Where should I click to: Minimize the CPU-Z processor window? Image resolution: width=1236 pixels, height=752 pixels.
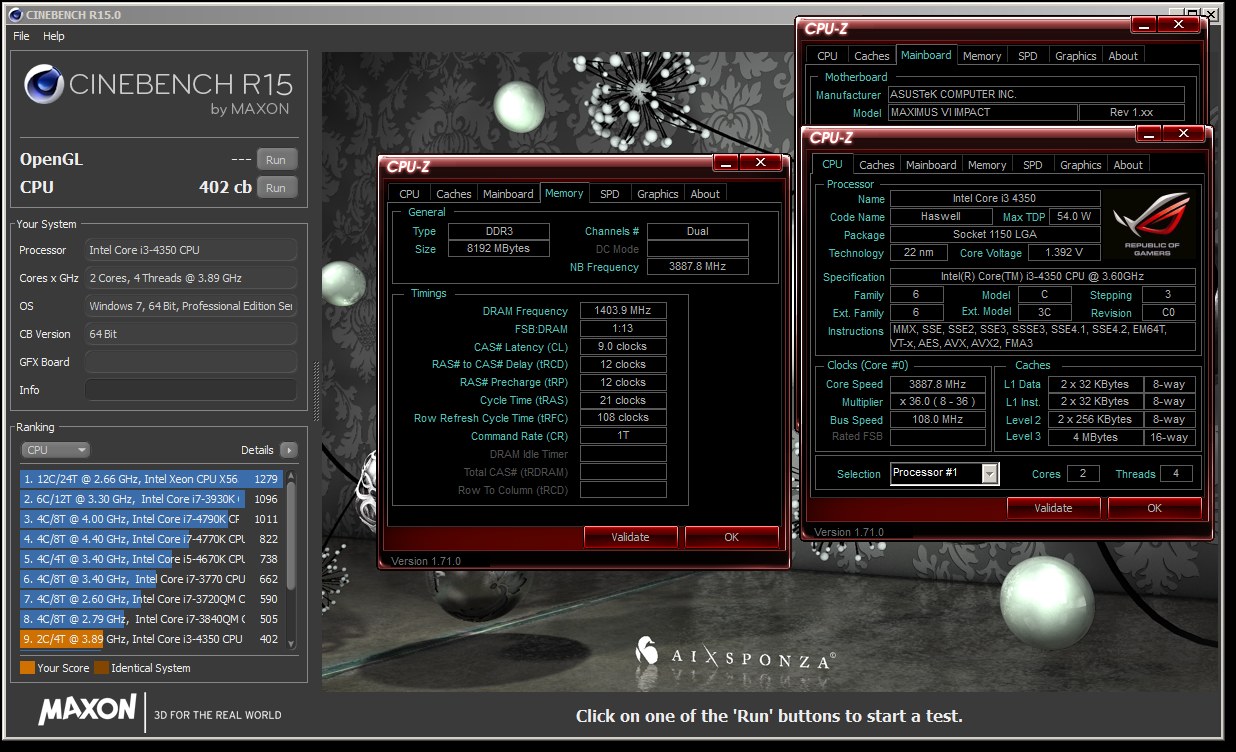(1149, 133)
